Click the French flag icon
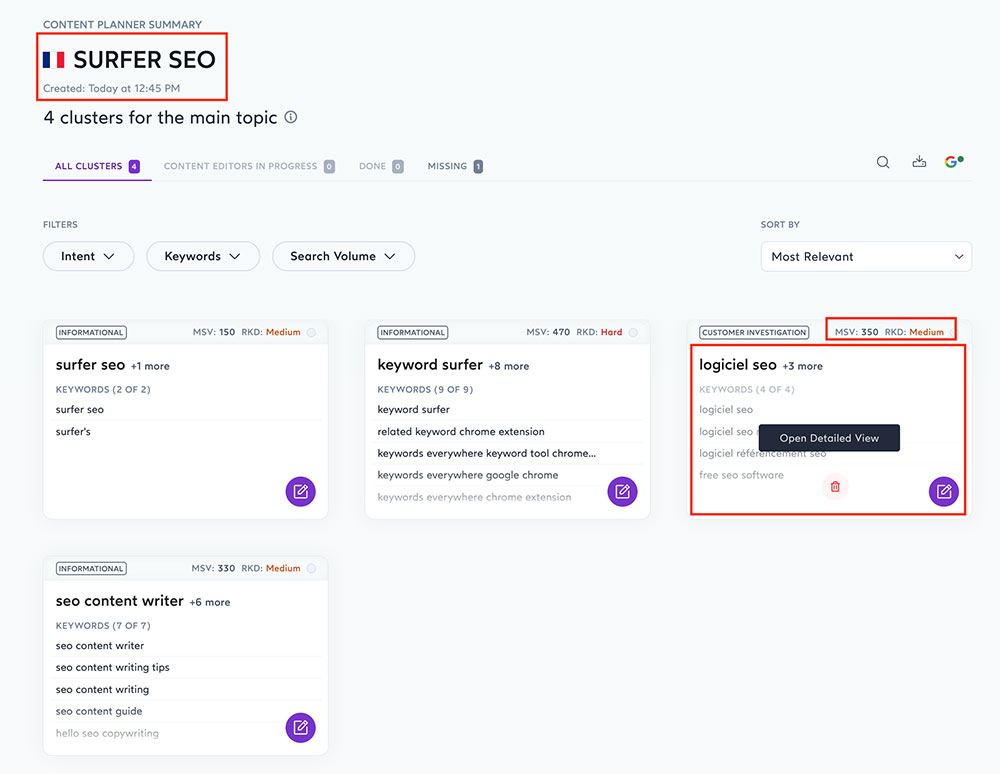This screenshot has width=1000, height=774. coord(54,60)
